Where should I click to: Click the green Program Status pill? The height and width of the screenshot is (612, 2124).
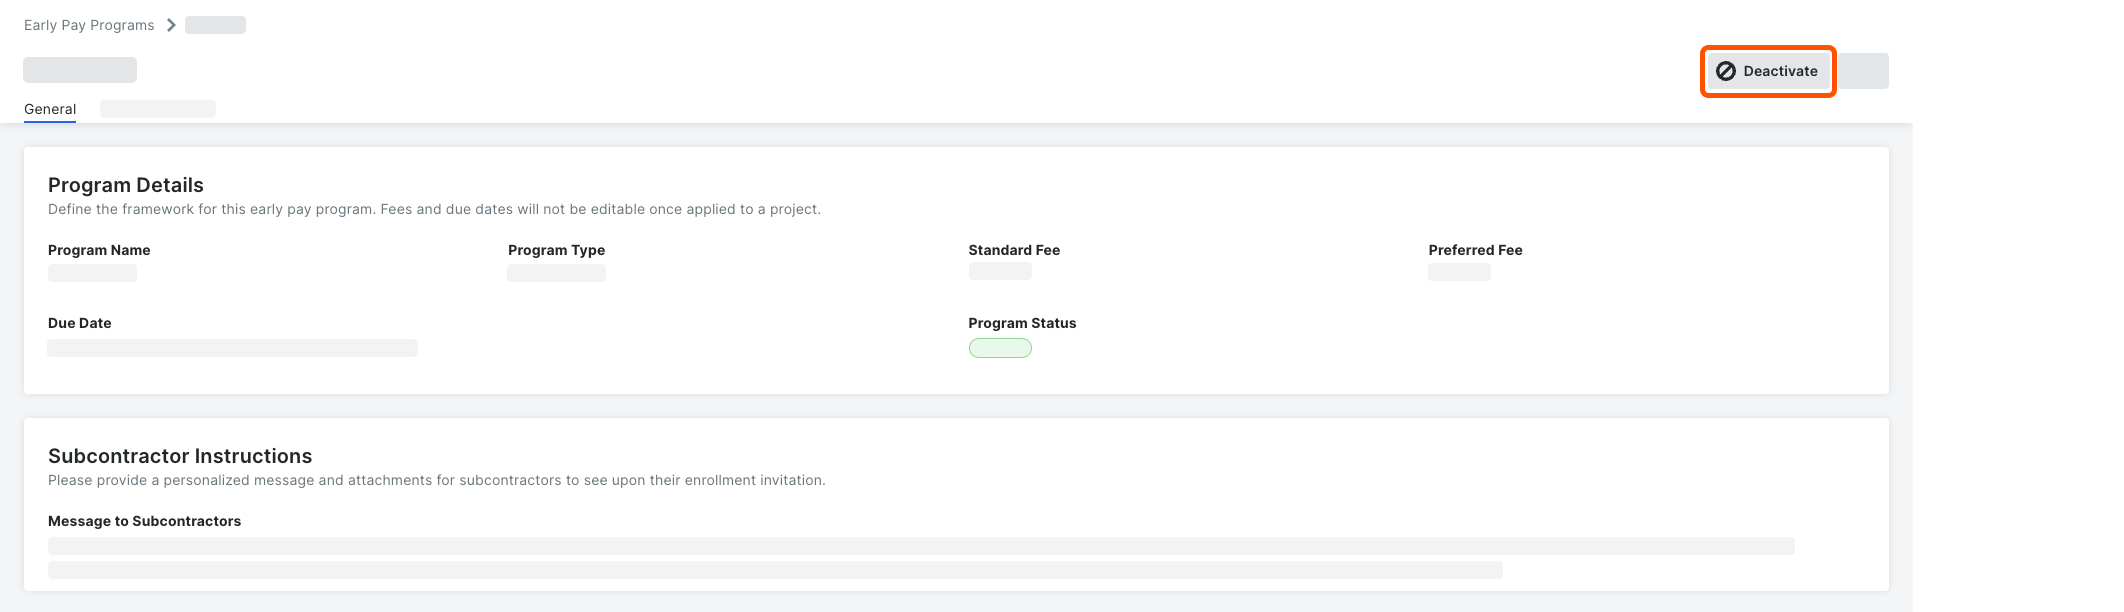pos(1000,348)
